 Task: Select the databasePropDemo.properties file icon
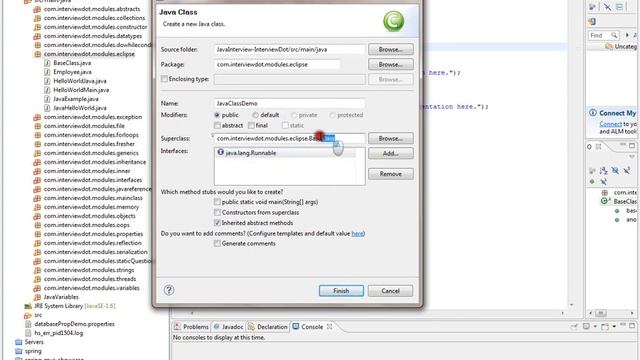(x=28, y=324)
